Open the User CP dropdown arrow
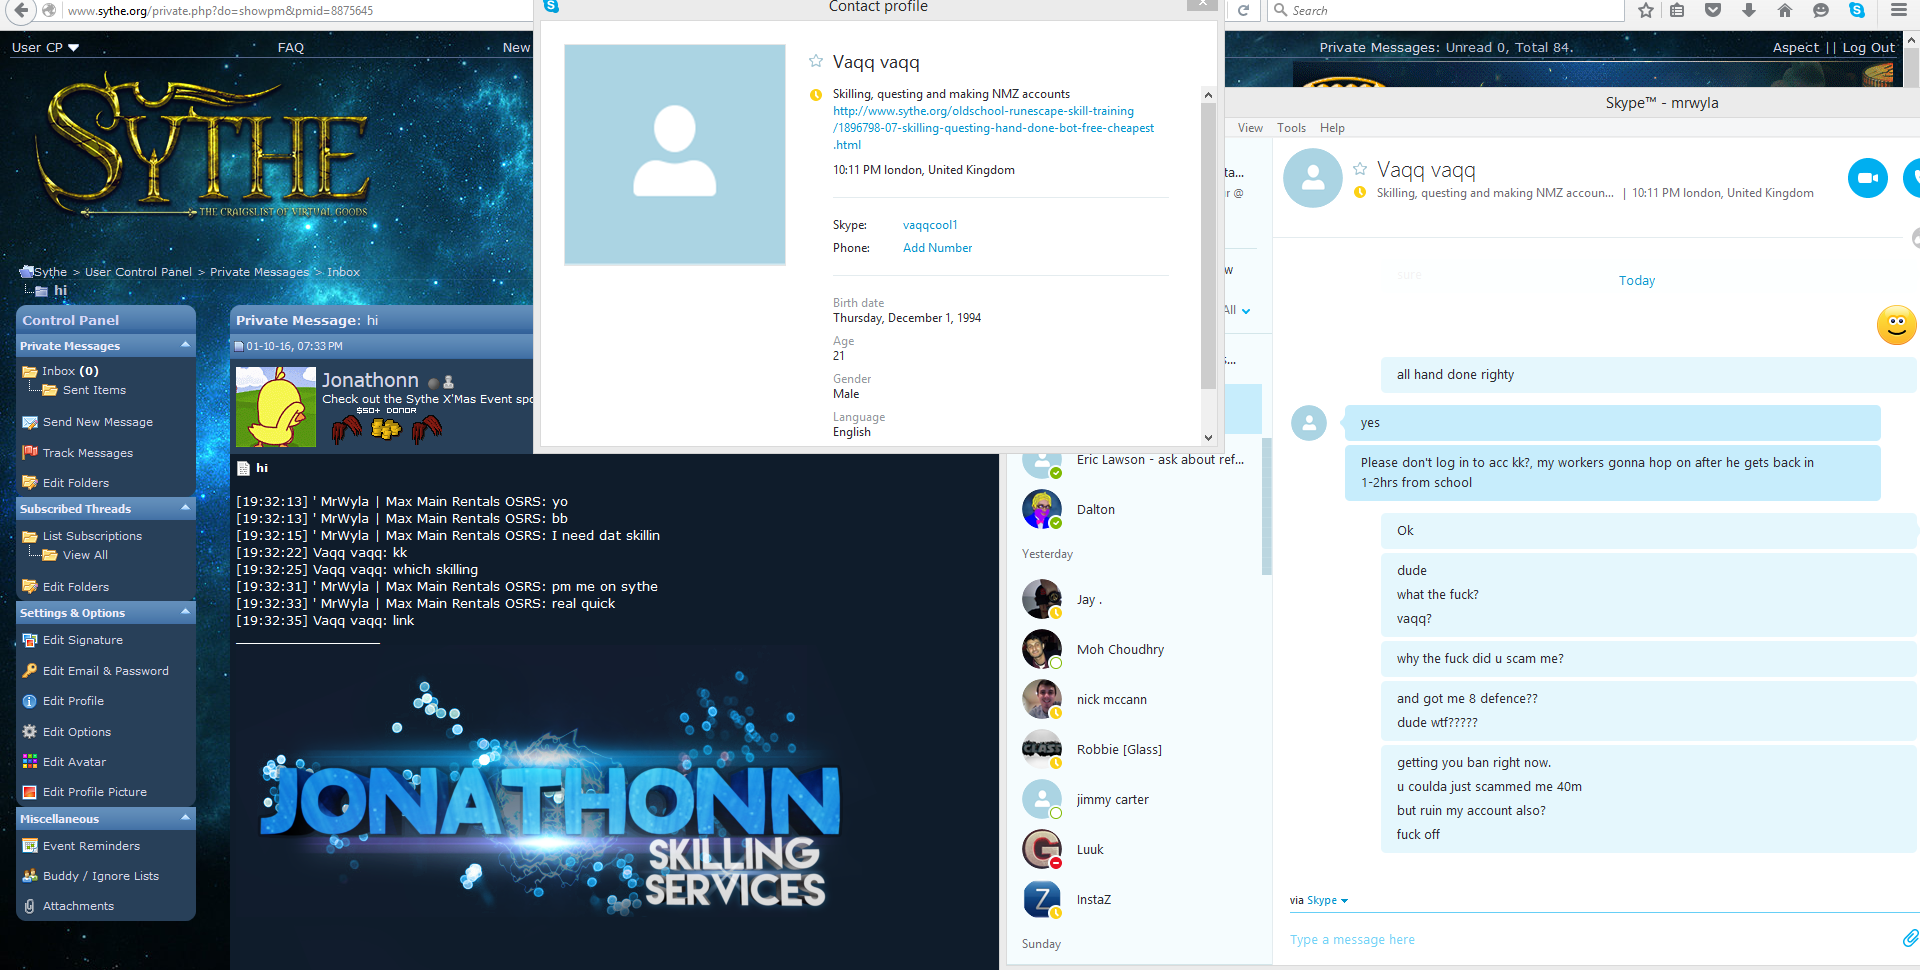 74,47
